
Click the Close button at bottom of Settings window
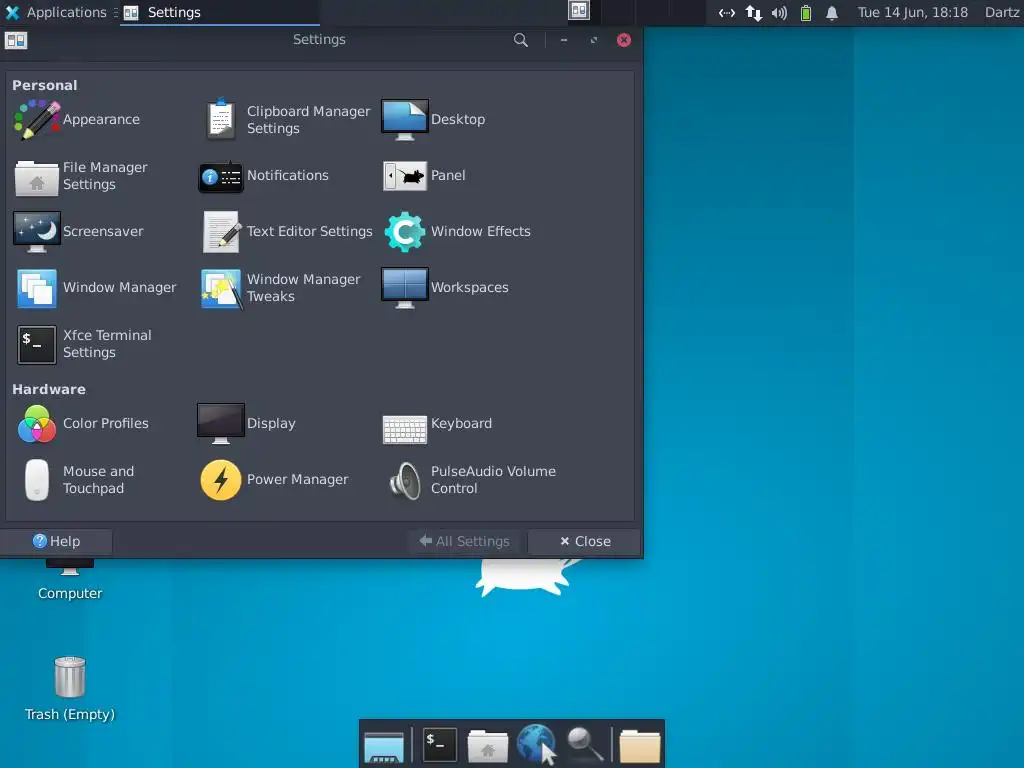pyautogui.click(x=584, y=541)
